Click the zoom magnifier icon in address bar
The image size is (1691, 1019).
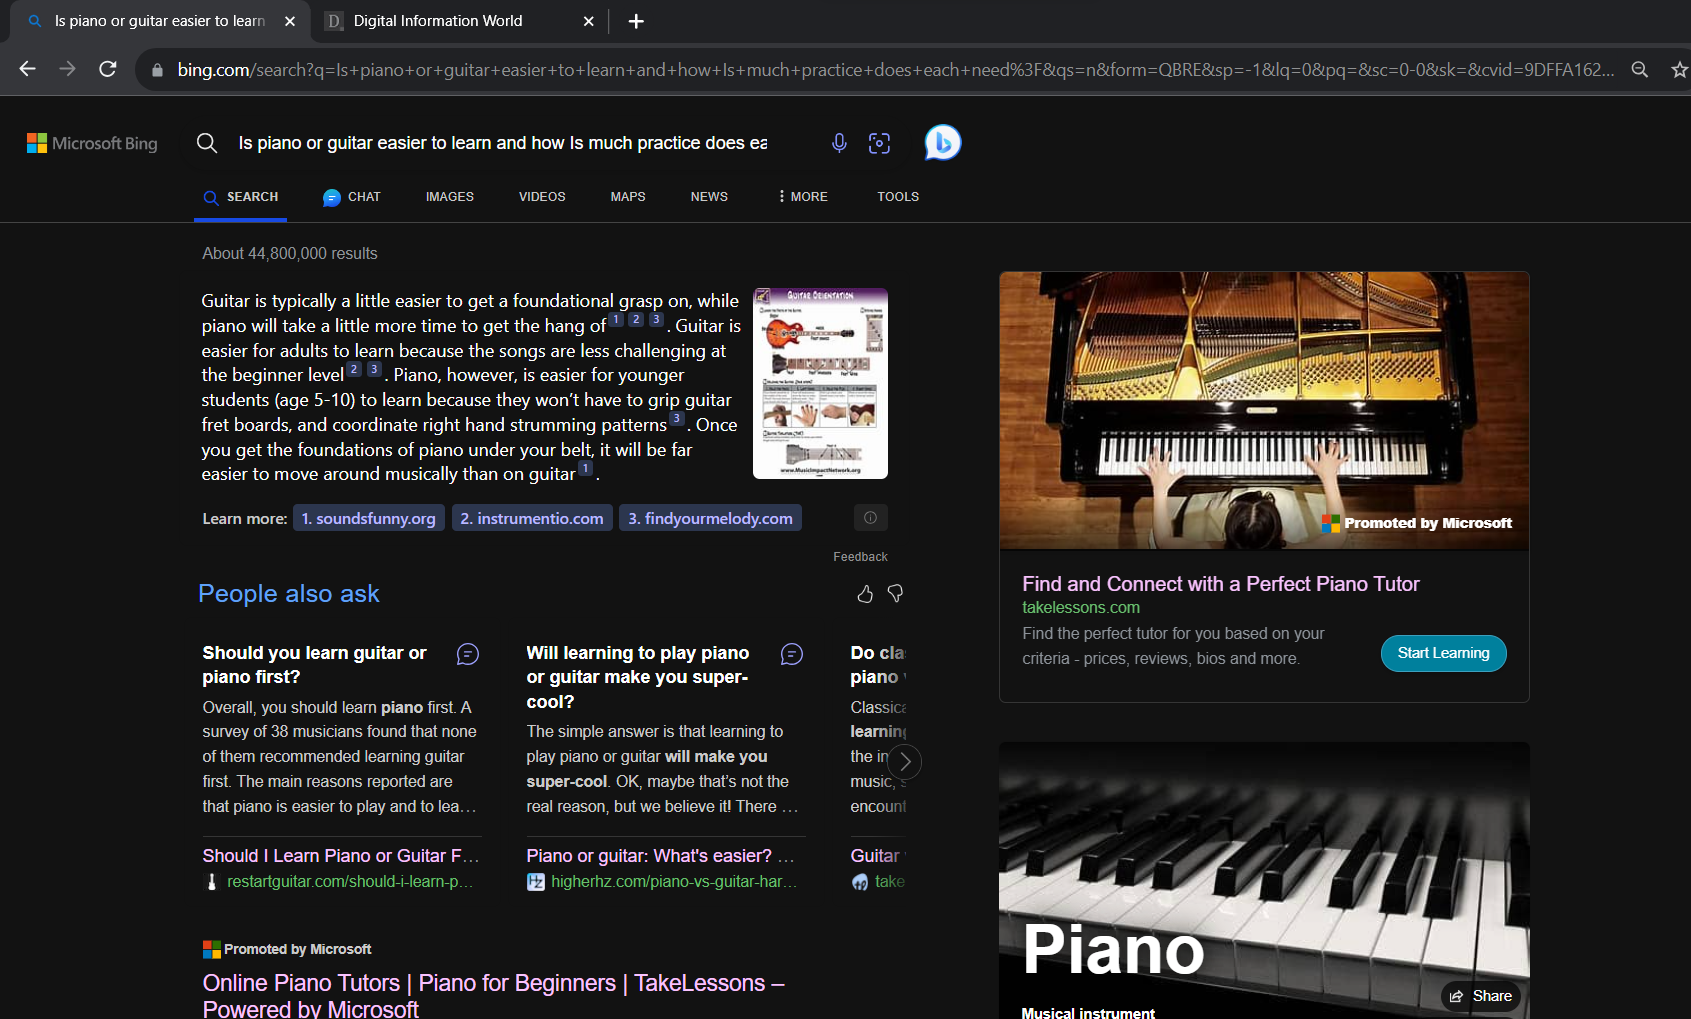pos(1640,69)
